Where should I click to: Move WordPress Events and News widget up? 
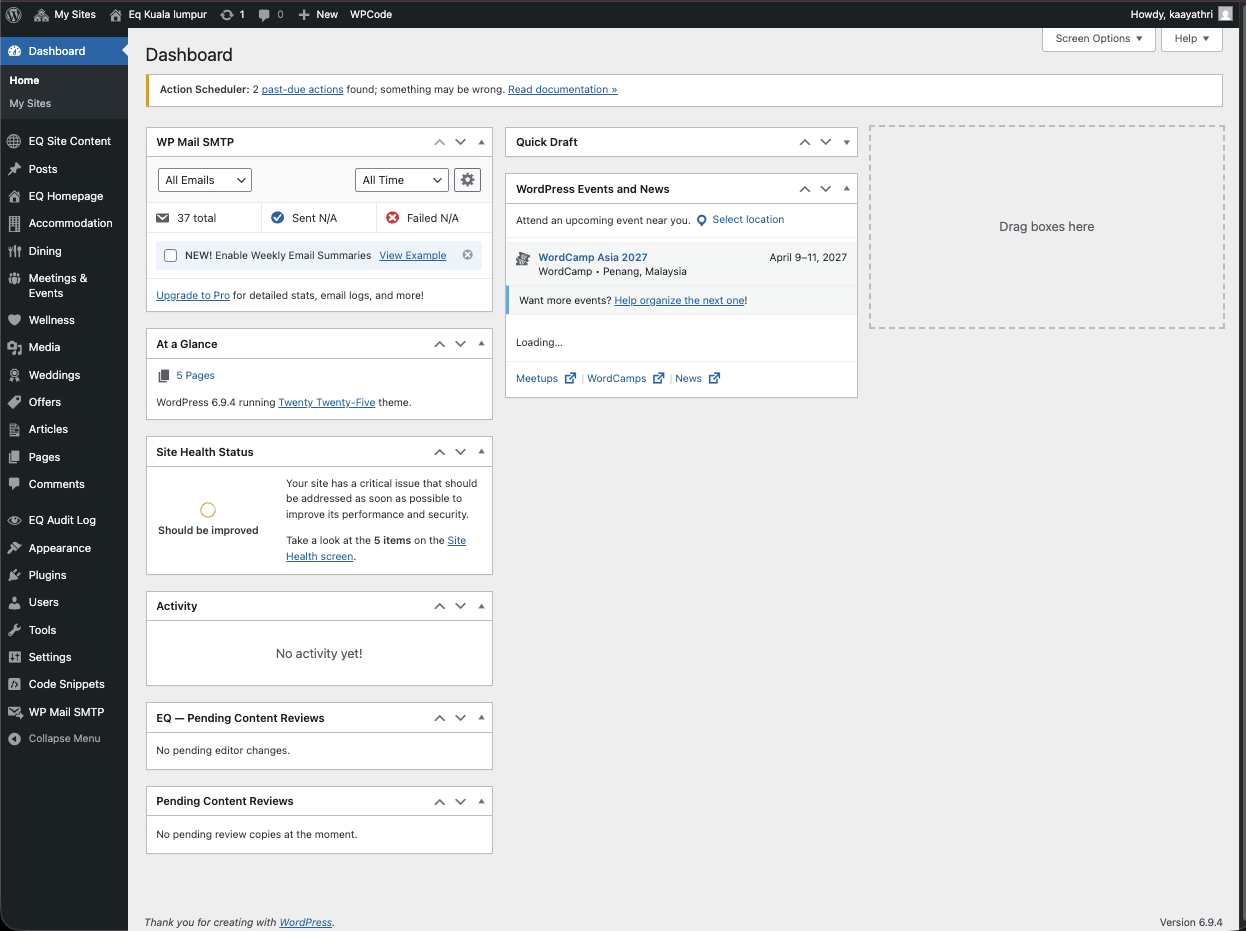point(804,189)
